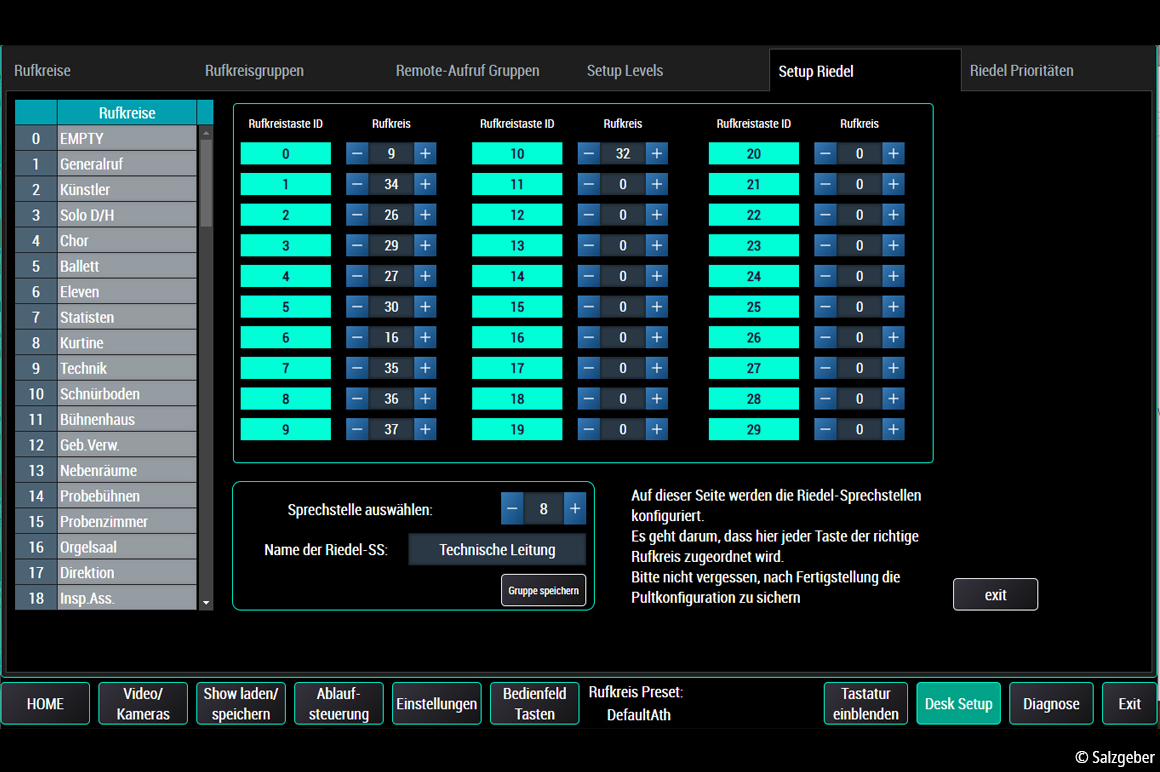Decrease Rufkreis for Rufkreistaste ID 0
The image size is (1160, 772).
coord(357,154)
